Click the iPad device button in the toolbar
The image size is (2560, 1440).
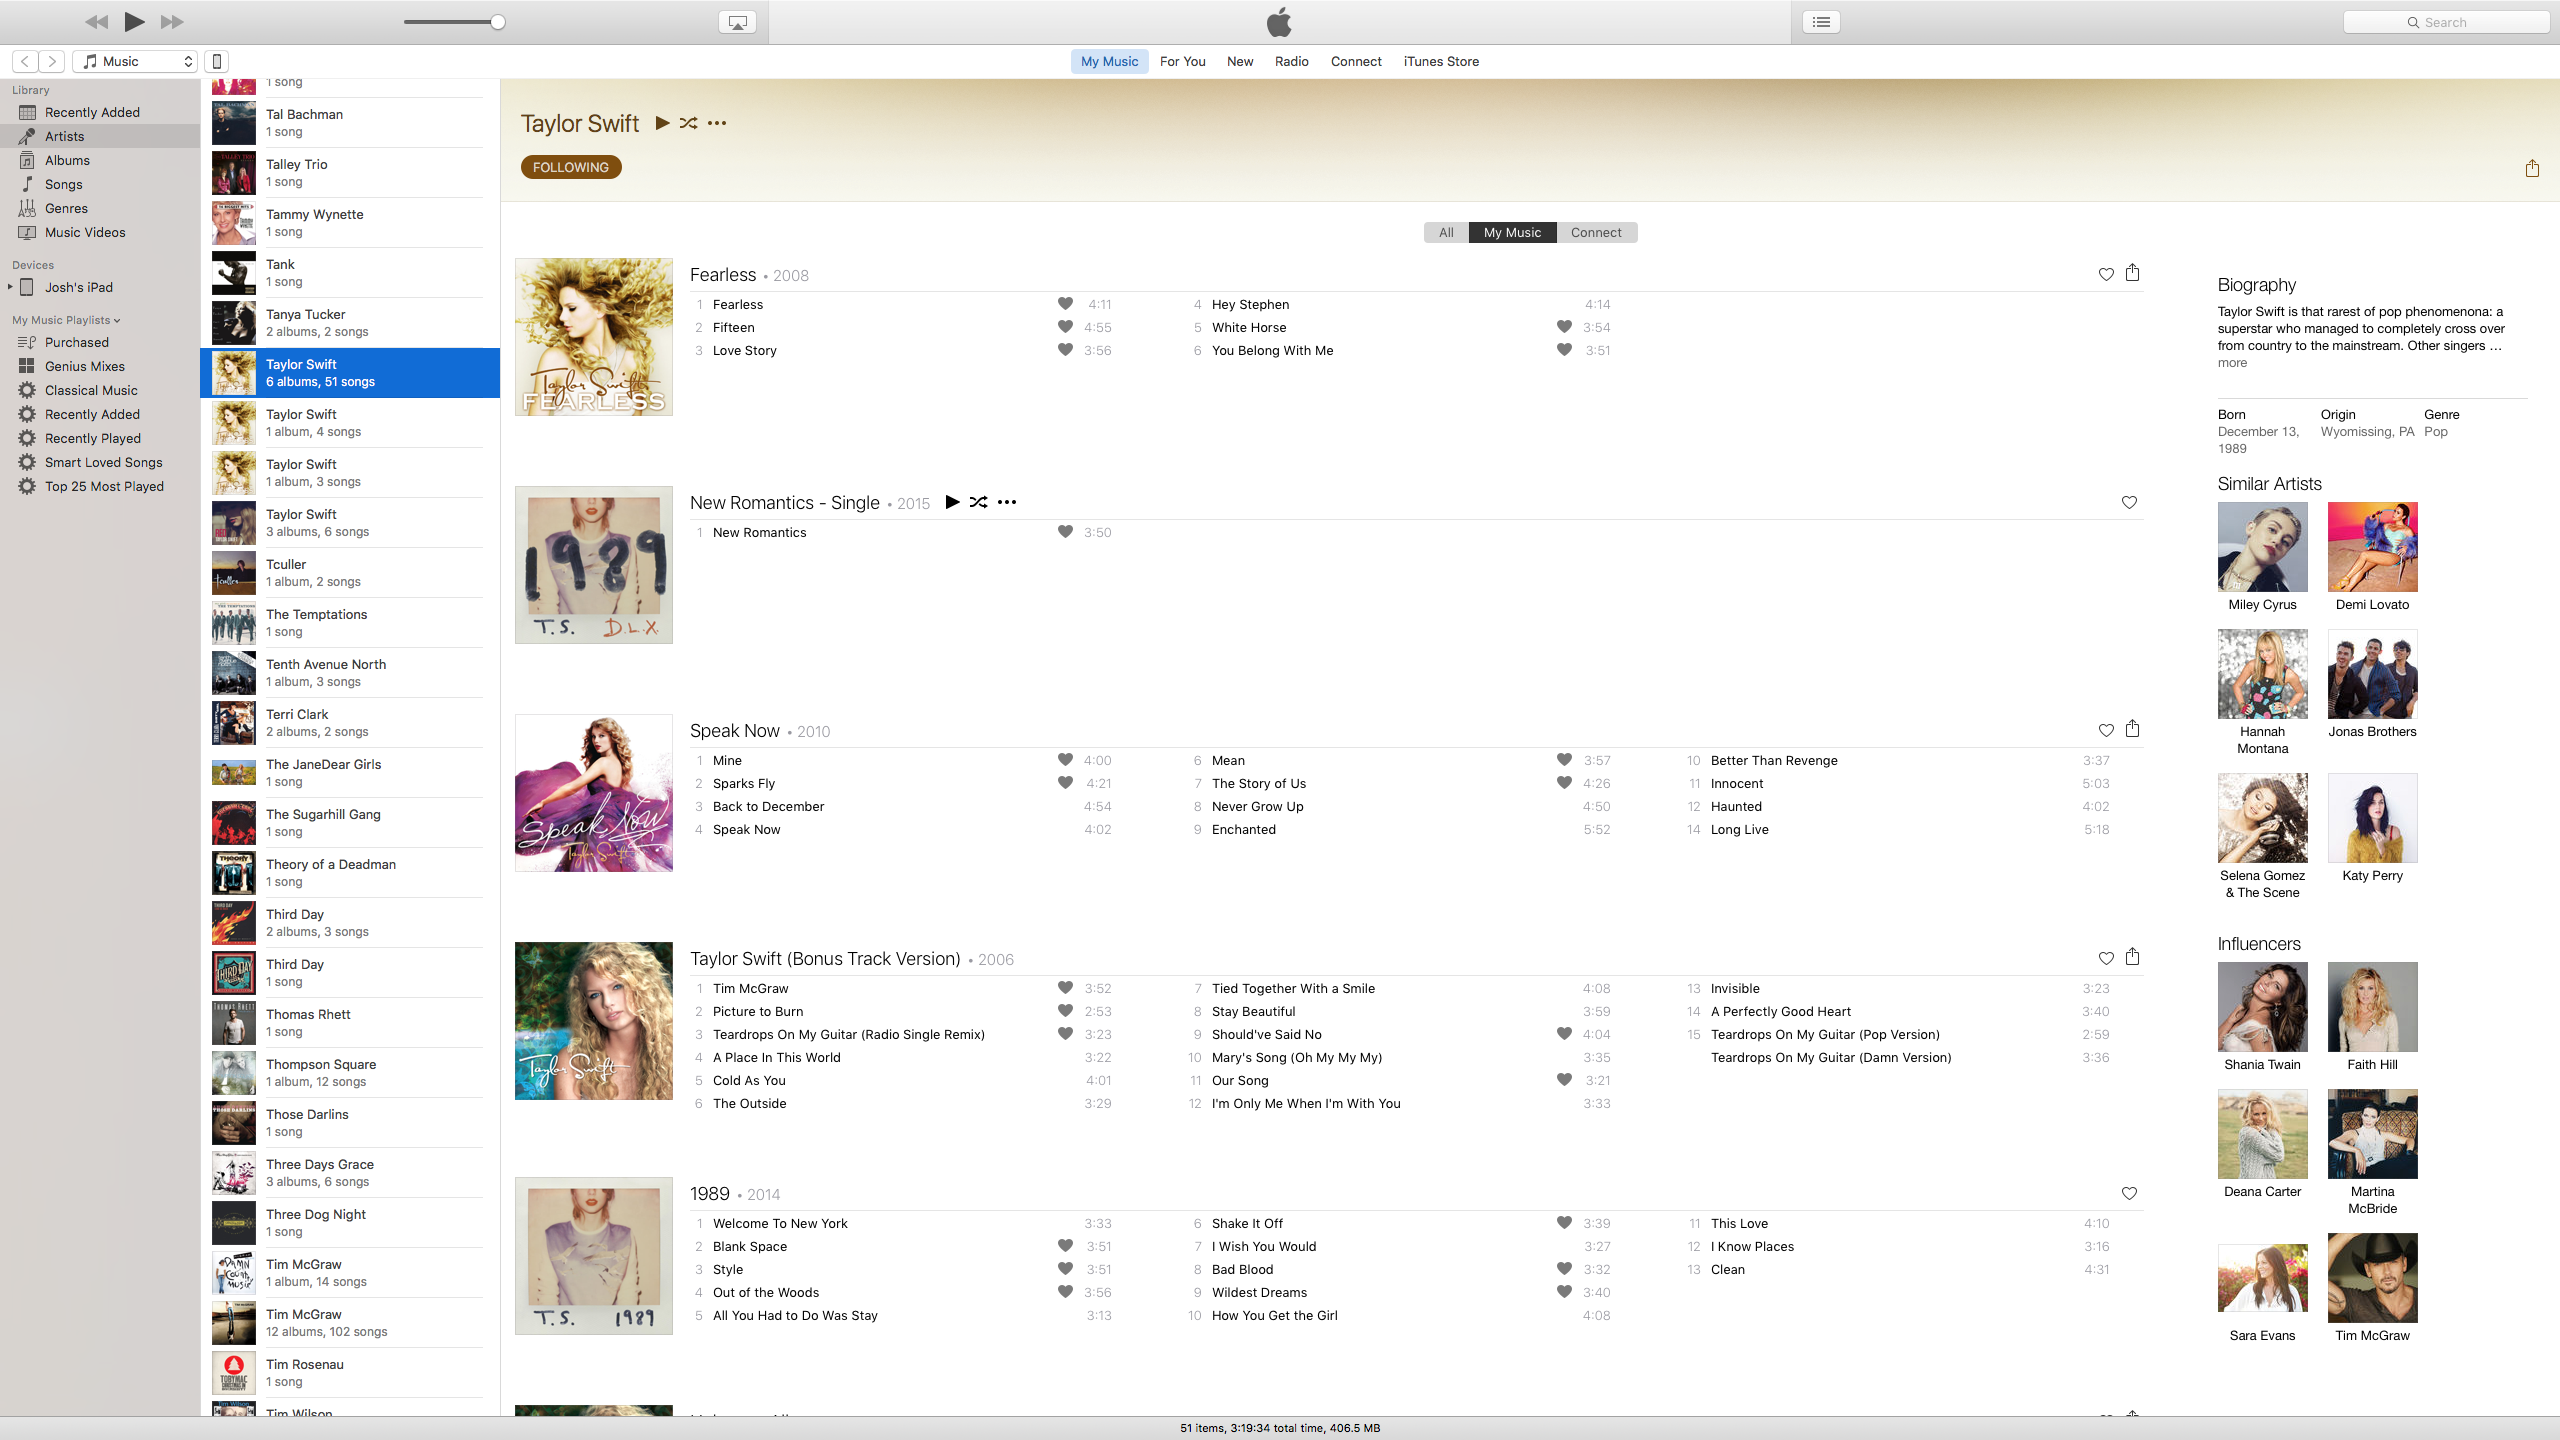click(216, 61)
